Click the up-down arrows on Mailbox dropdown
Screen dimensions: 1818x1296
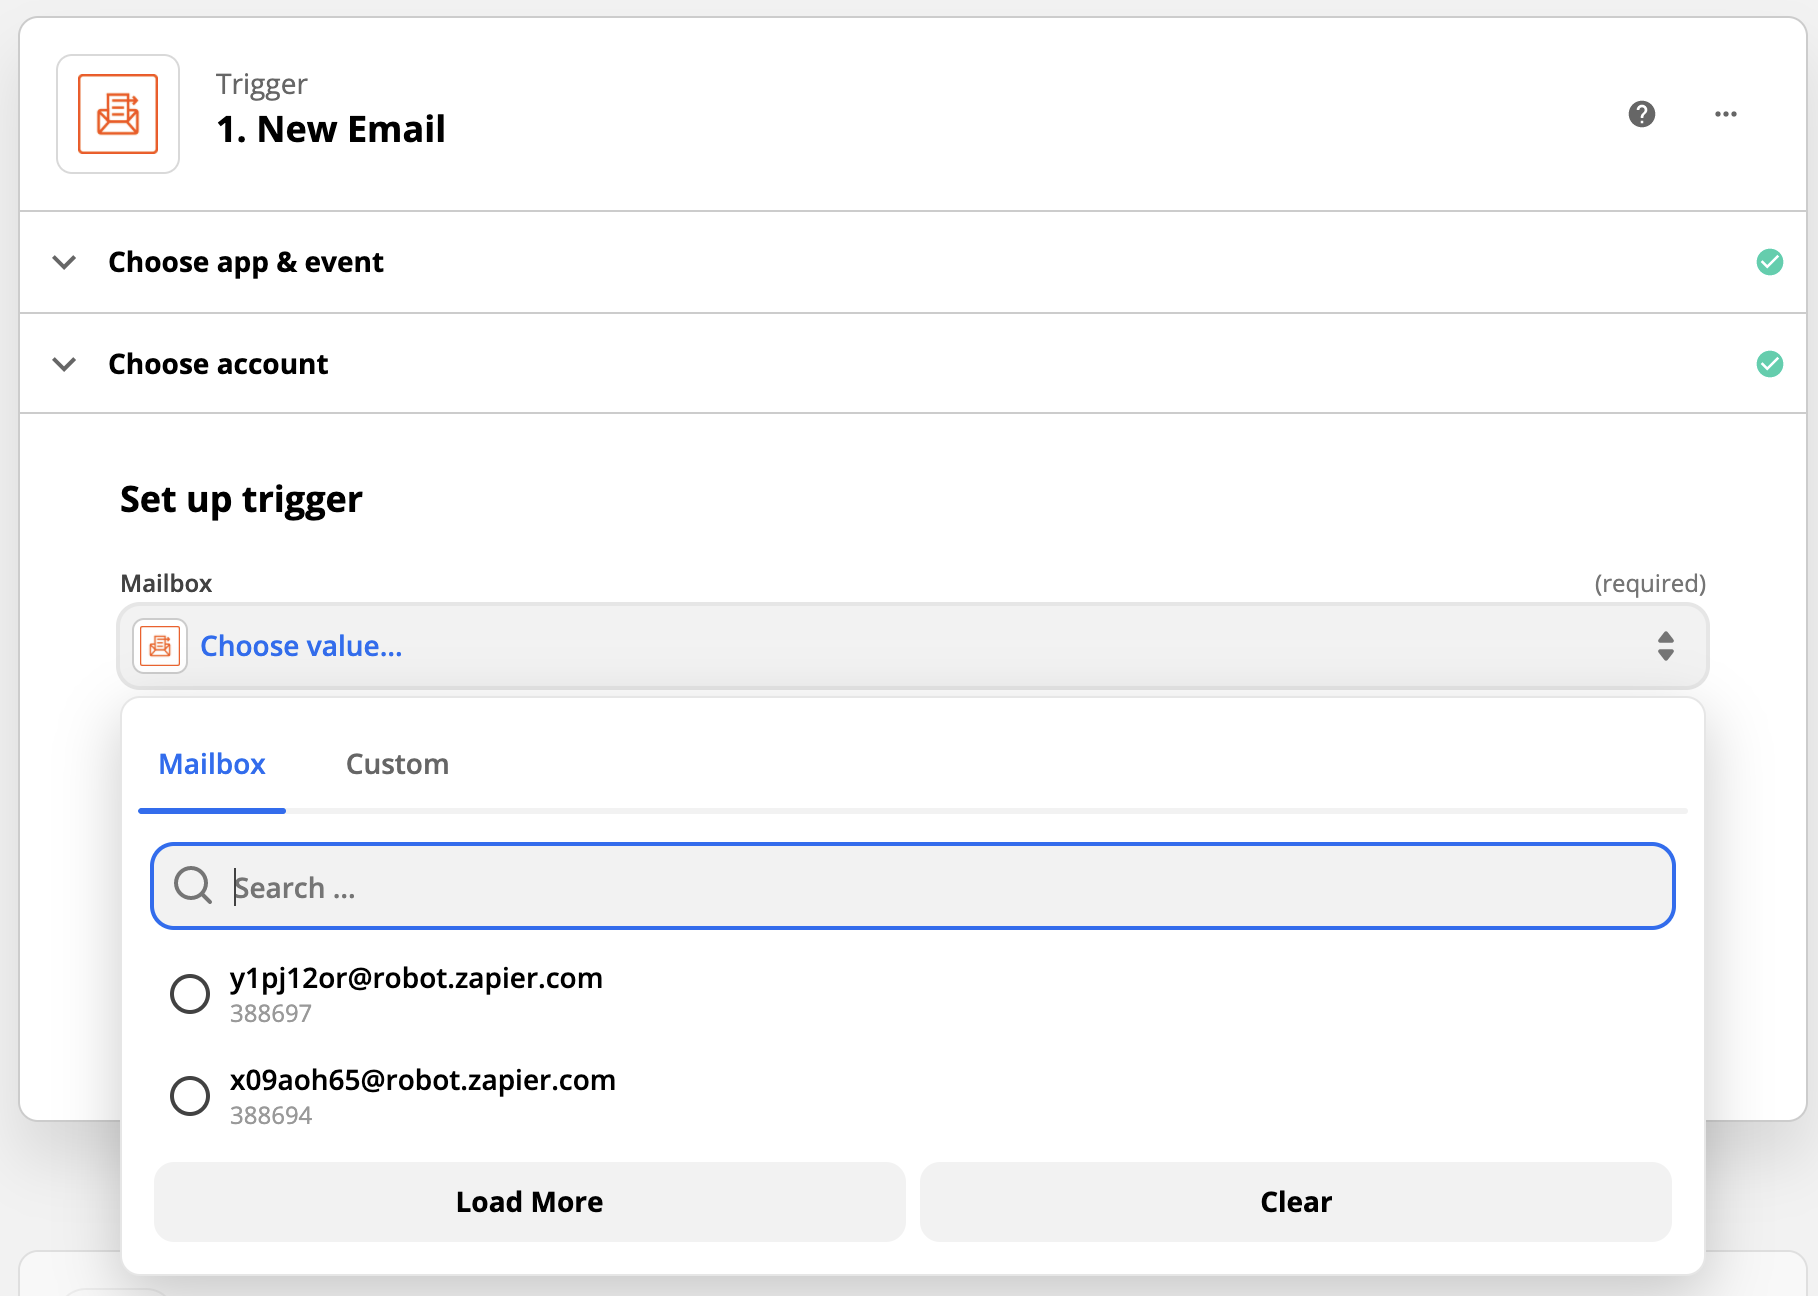pyautogui.click(x=1665, y=646)
